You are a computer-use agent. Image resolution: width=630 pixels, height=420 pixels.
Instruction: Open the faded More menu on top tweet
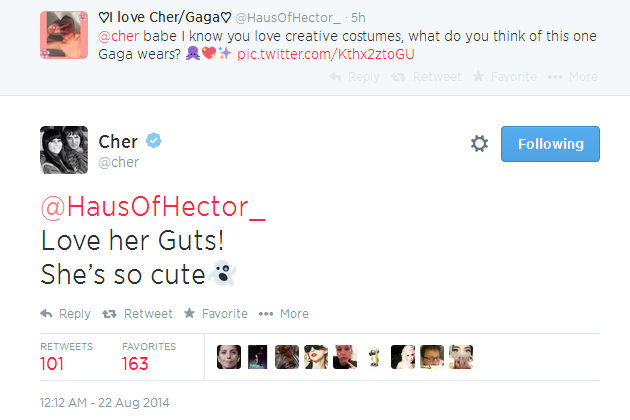coord(555,77)
